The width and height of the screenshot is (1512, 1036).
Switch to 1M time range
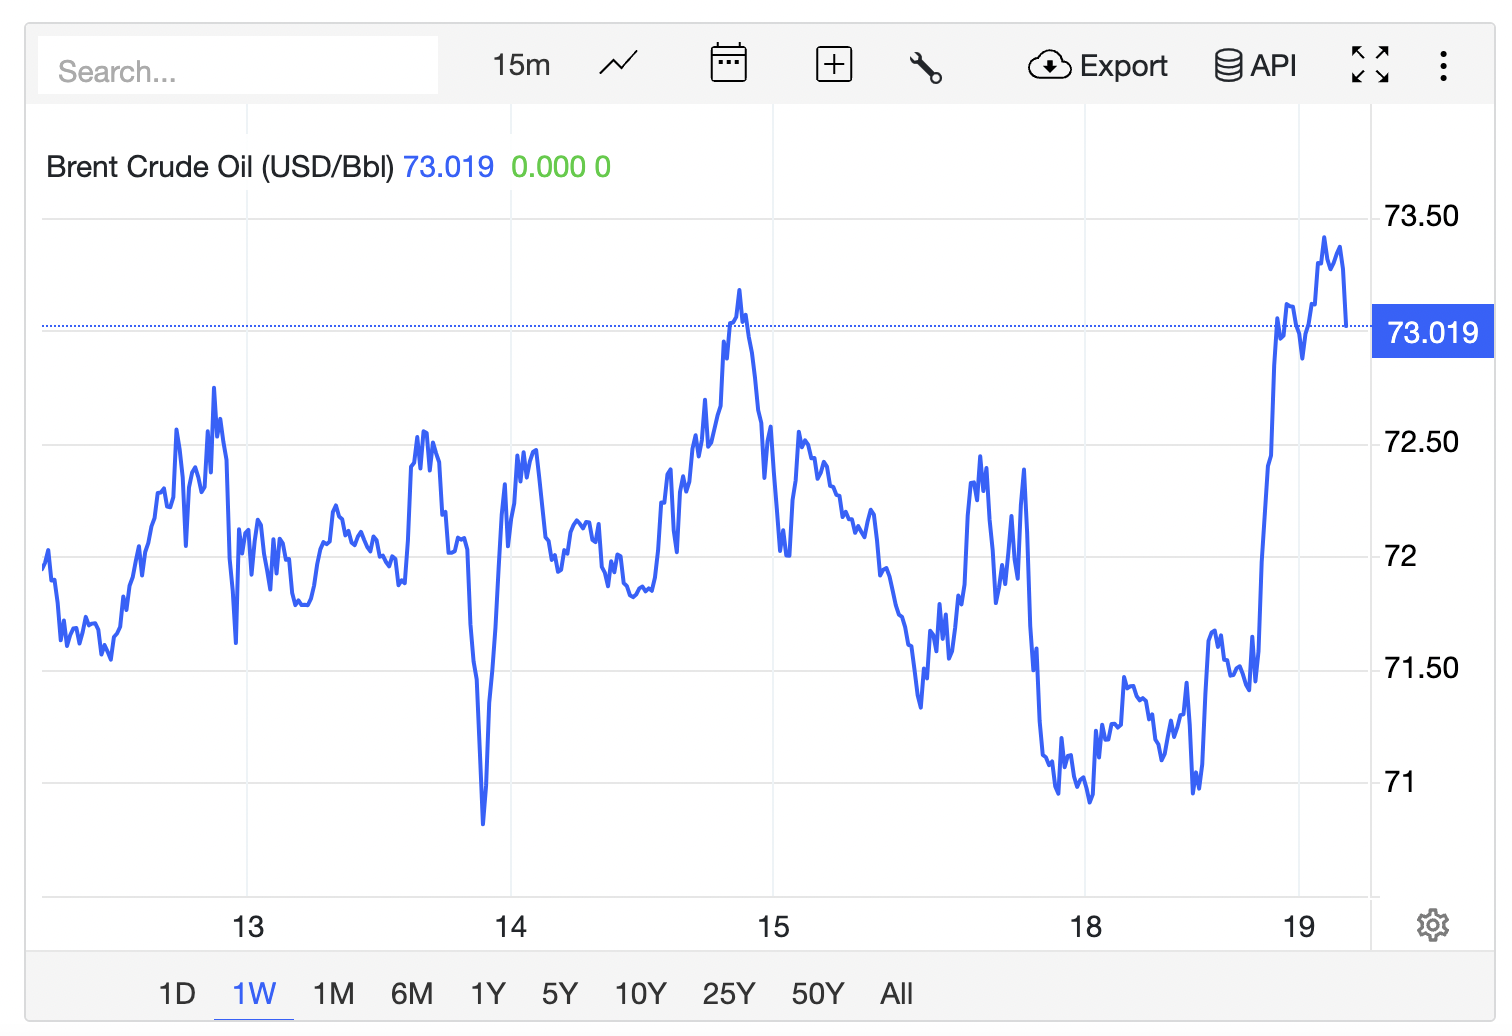click(x=334, y=994)
